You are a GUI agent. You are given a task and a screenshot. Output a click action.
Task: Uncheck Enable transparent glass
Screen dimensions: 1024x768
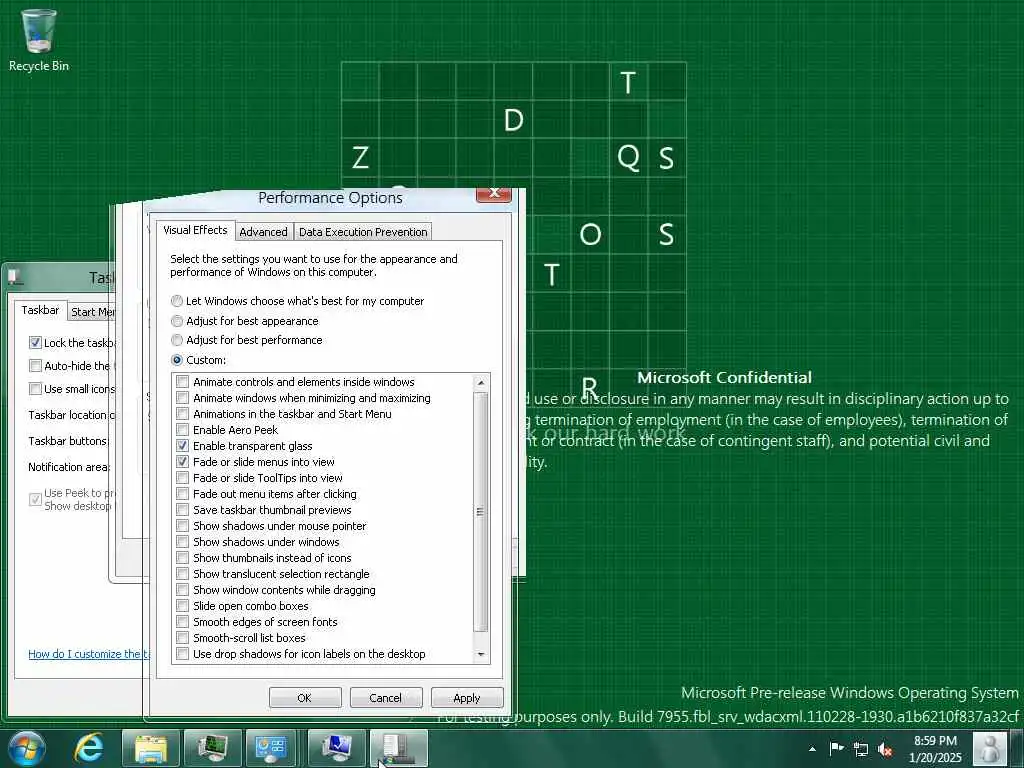click(x=183, y=446)
